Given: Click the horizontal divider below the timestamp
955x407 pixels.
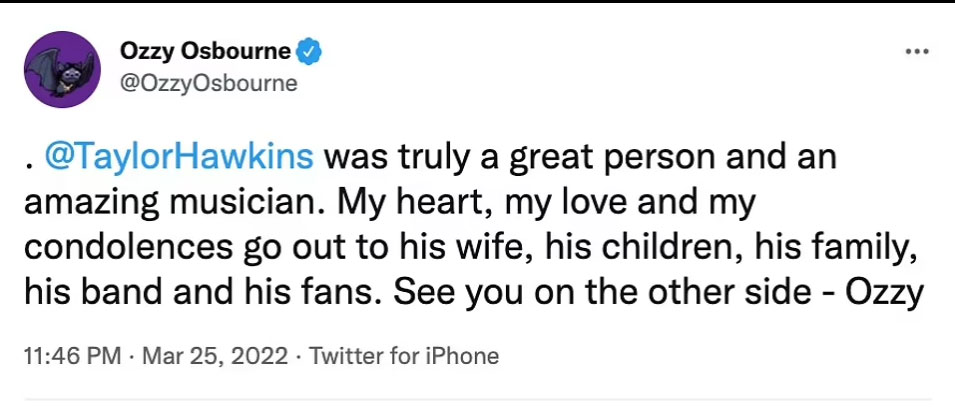Looking at the screenshot, I should [477, 400].
